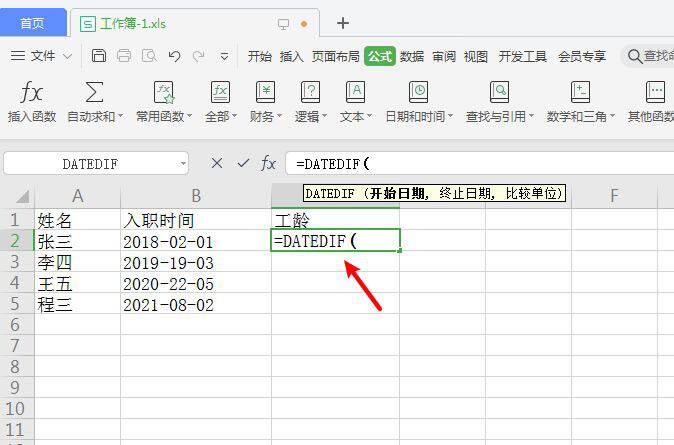Select row 6 header
The image size is (674, 445).
tap(16, 325)
